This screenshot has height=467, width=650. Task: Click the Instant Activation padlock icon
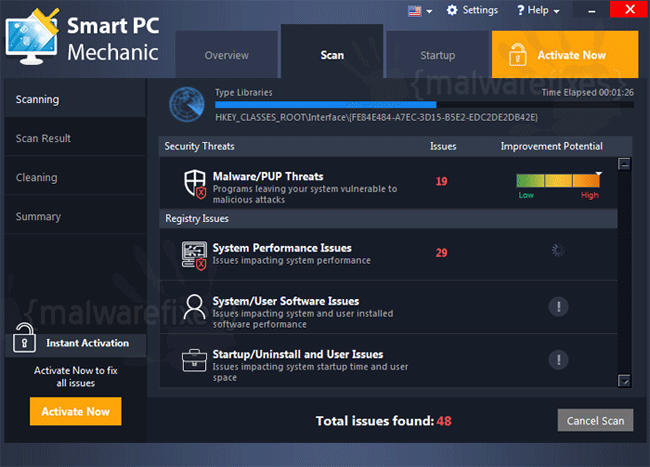[24, 338]
